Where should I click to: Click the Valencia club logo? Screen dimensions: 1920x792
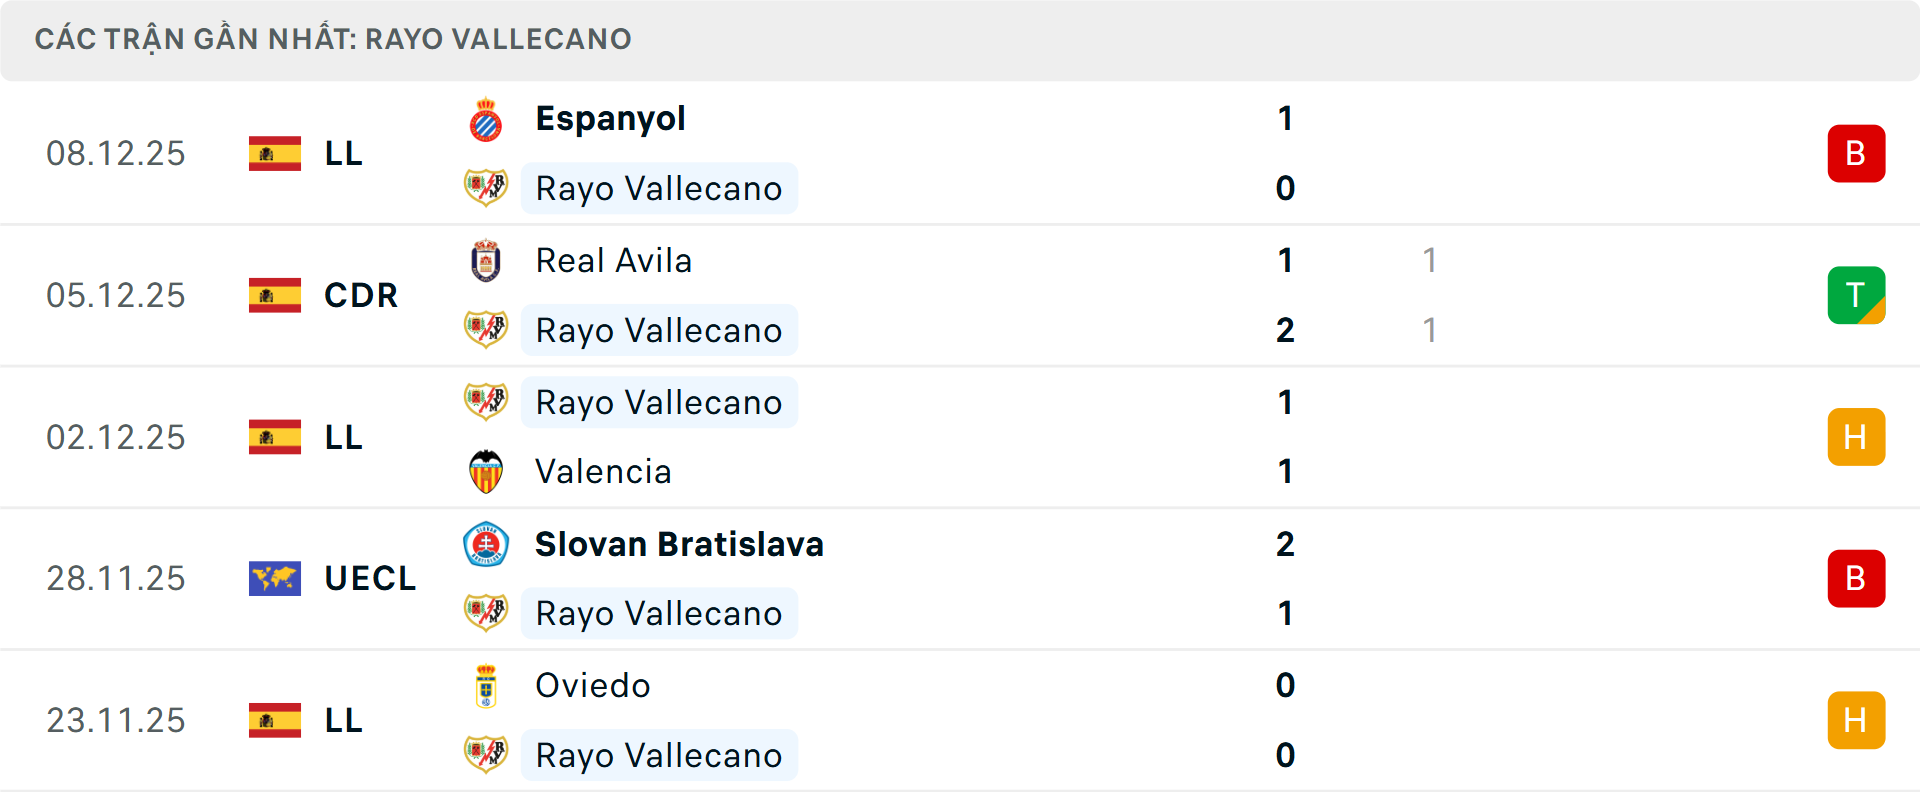[486, 471]
